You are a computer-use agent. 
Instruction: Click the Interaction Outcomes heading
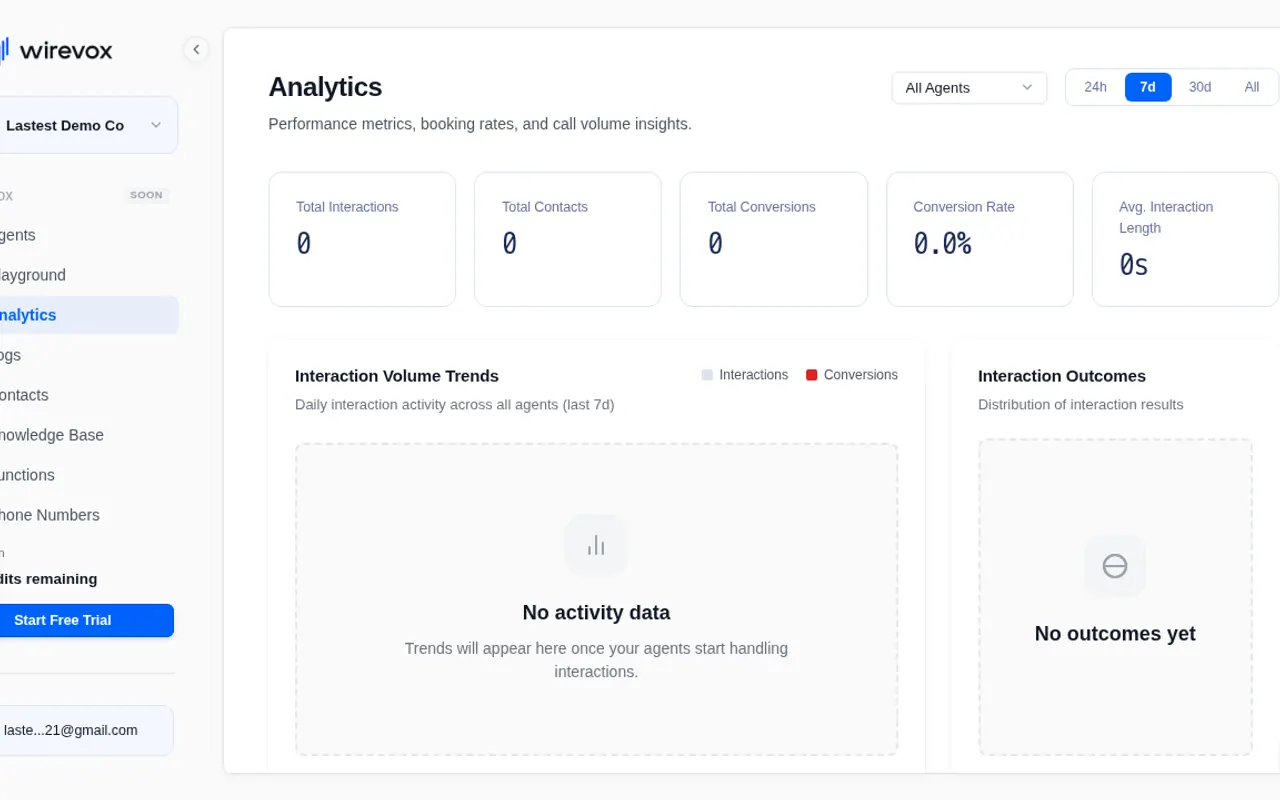point(1062,376)
